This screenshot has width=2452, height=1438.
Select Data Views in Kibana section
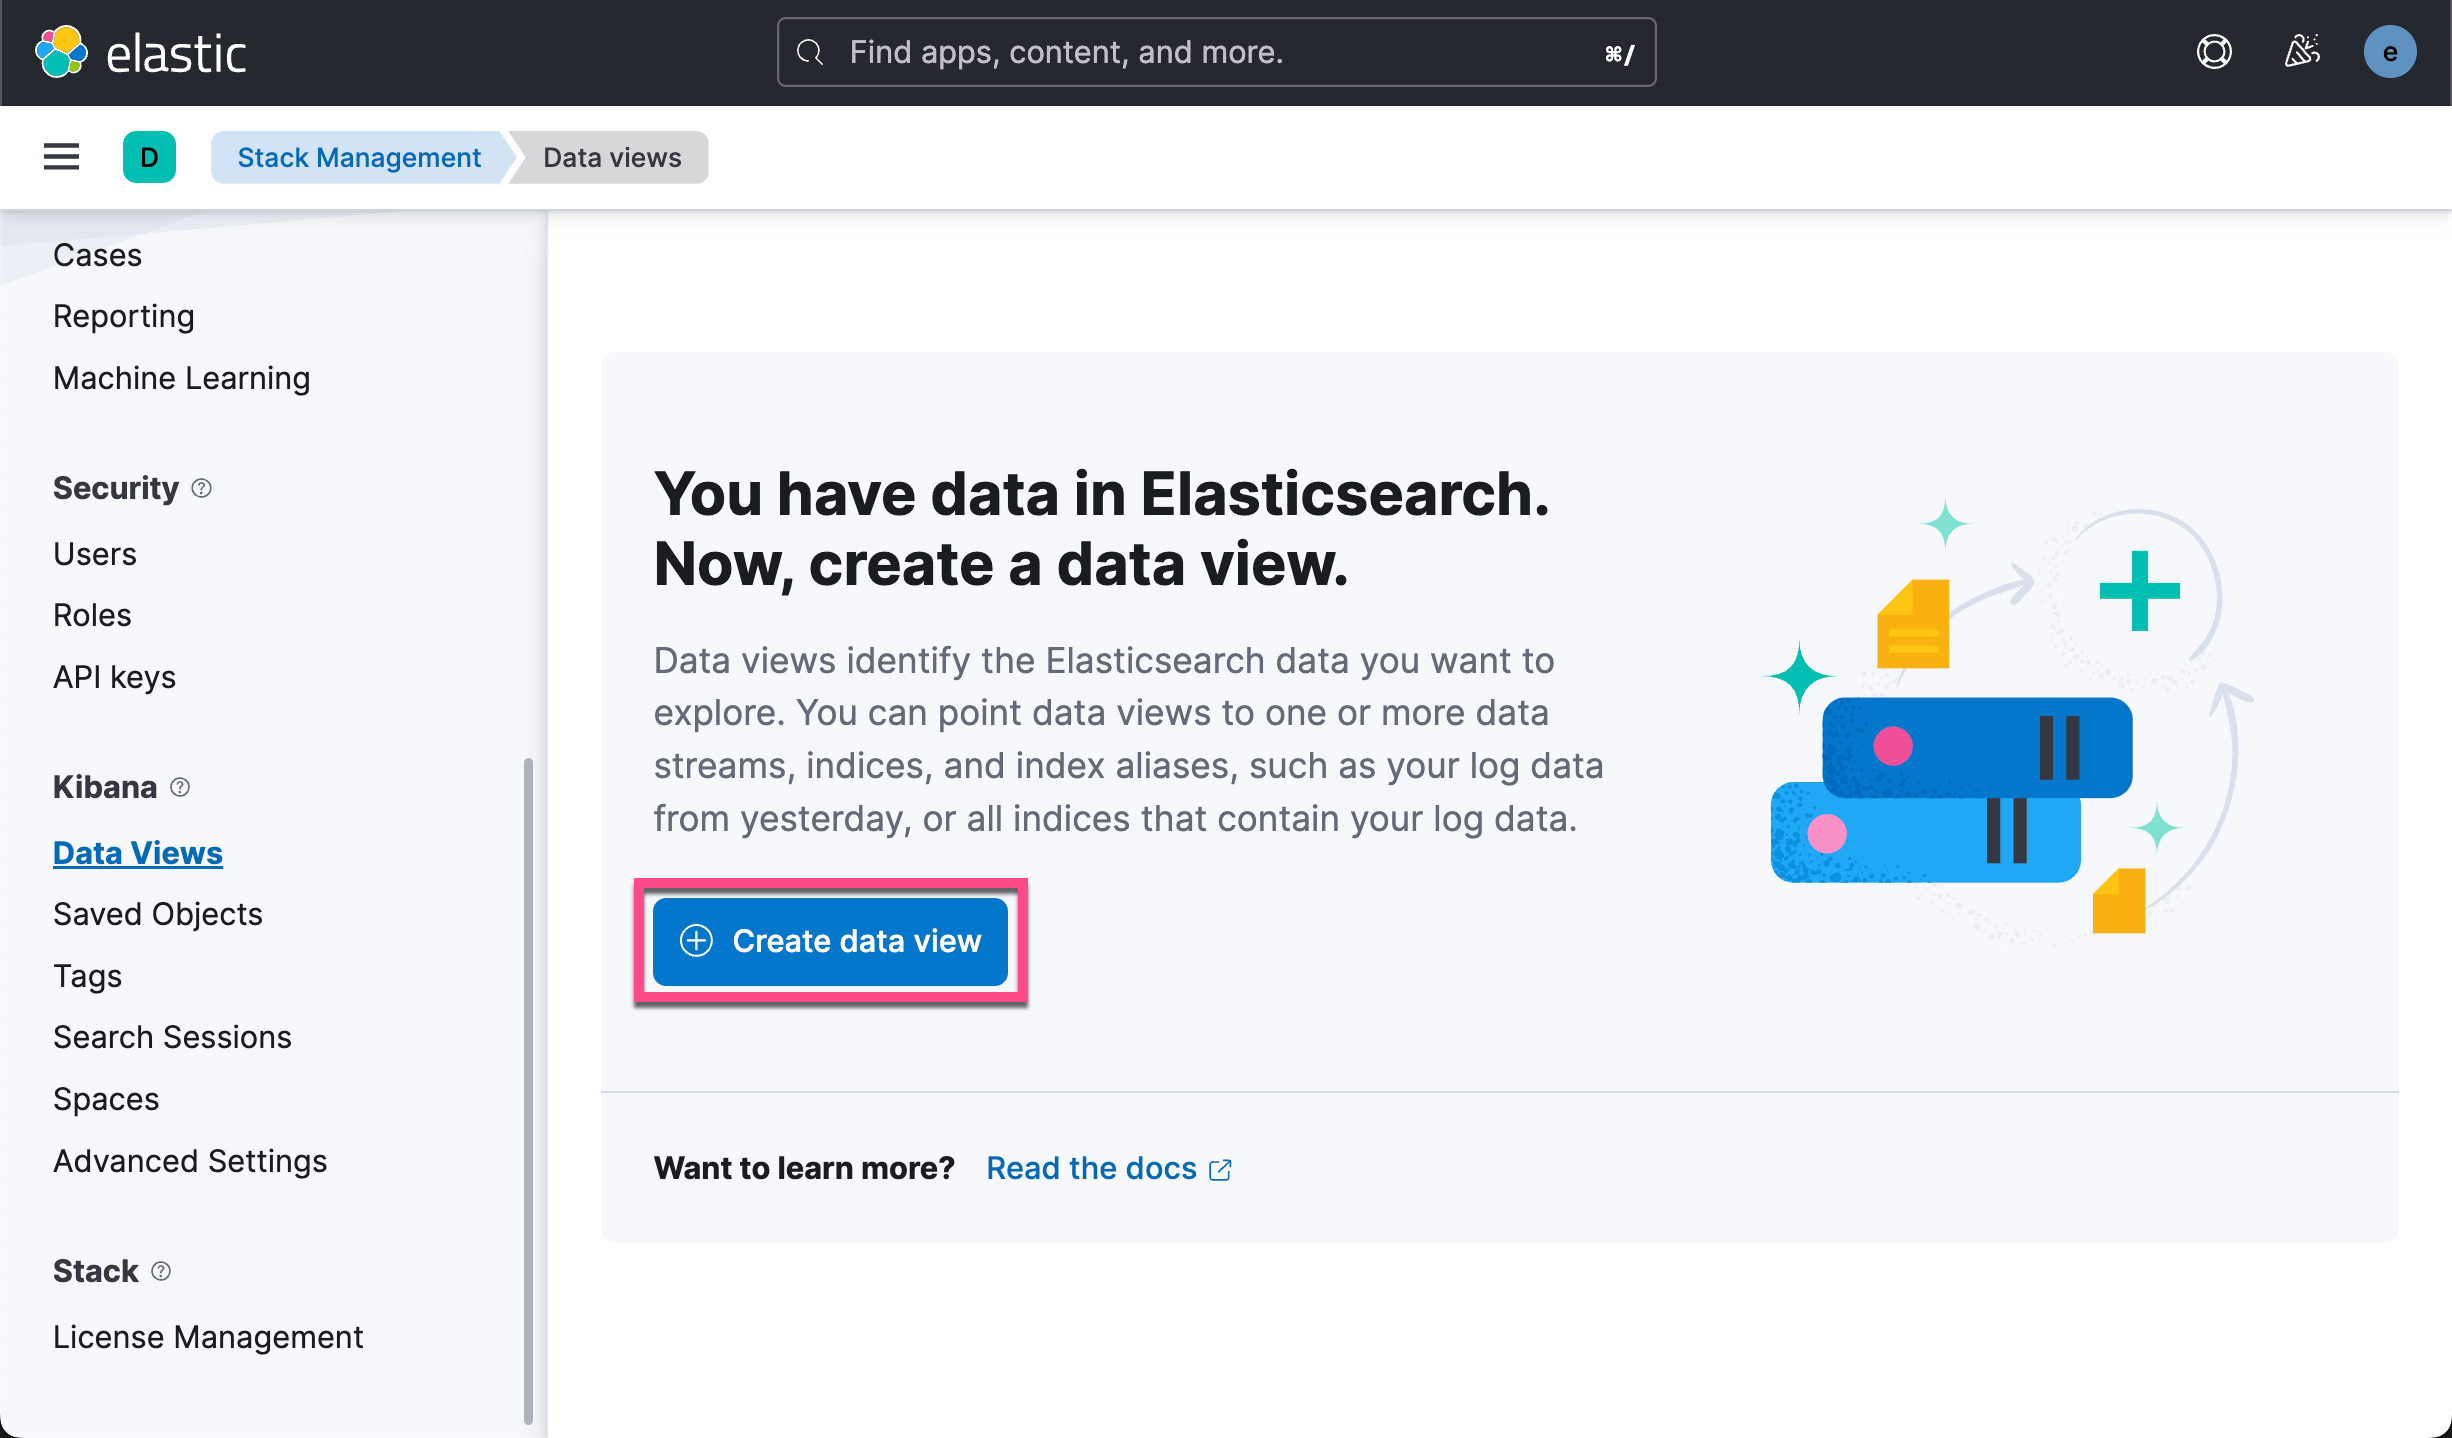(138, 853)
